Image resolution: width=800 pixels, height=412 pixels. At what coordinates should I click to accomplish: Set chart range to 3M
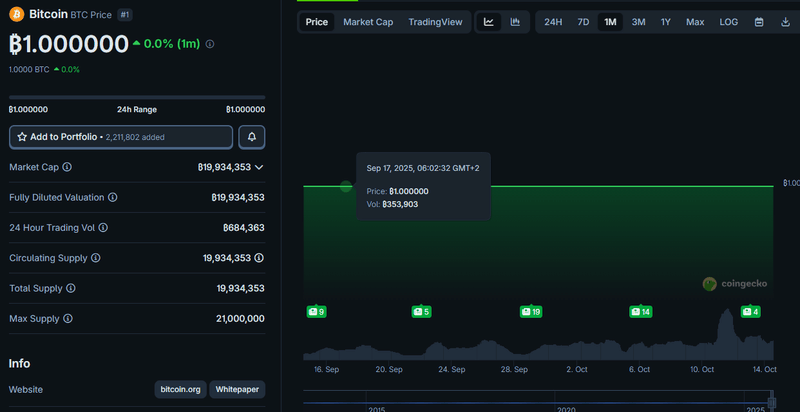click(638, 22)
